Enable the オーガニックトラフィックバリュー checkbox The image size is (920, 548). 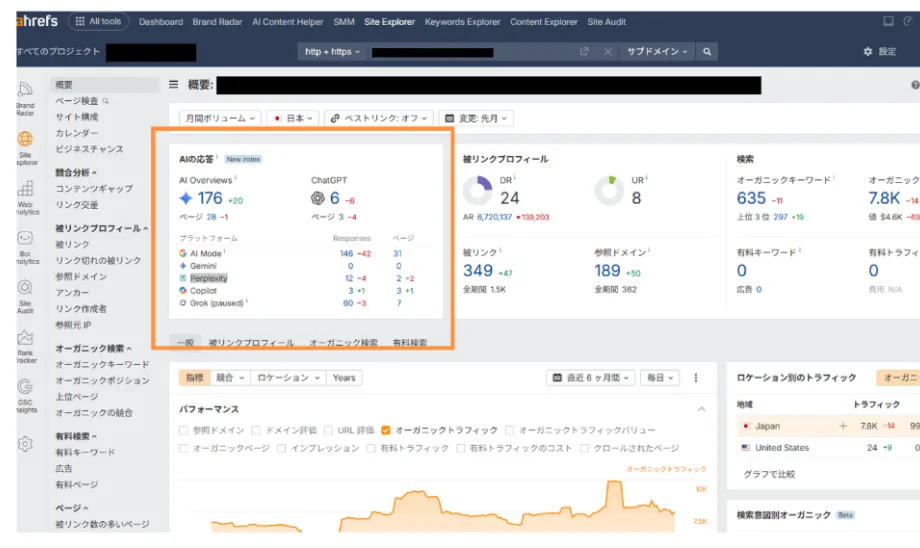(509, 430)
